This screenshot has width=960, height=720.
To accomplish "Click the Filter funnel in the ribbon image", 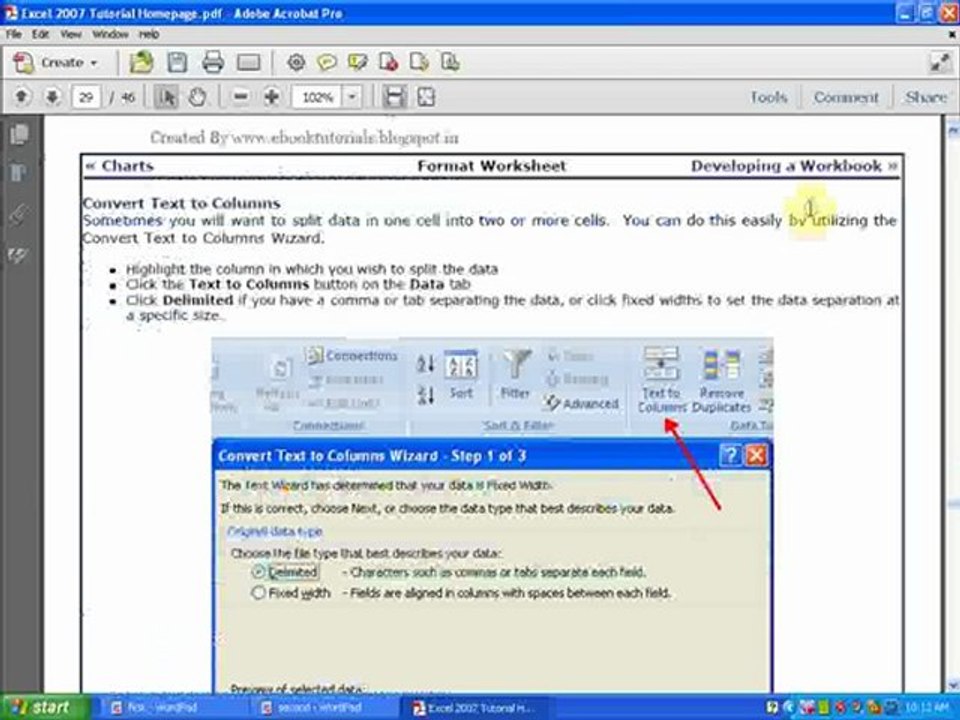I will tap(516, 373).
